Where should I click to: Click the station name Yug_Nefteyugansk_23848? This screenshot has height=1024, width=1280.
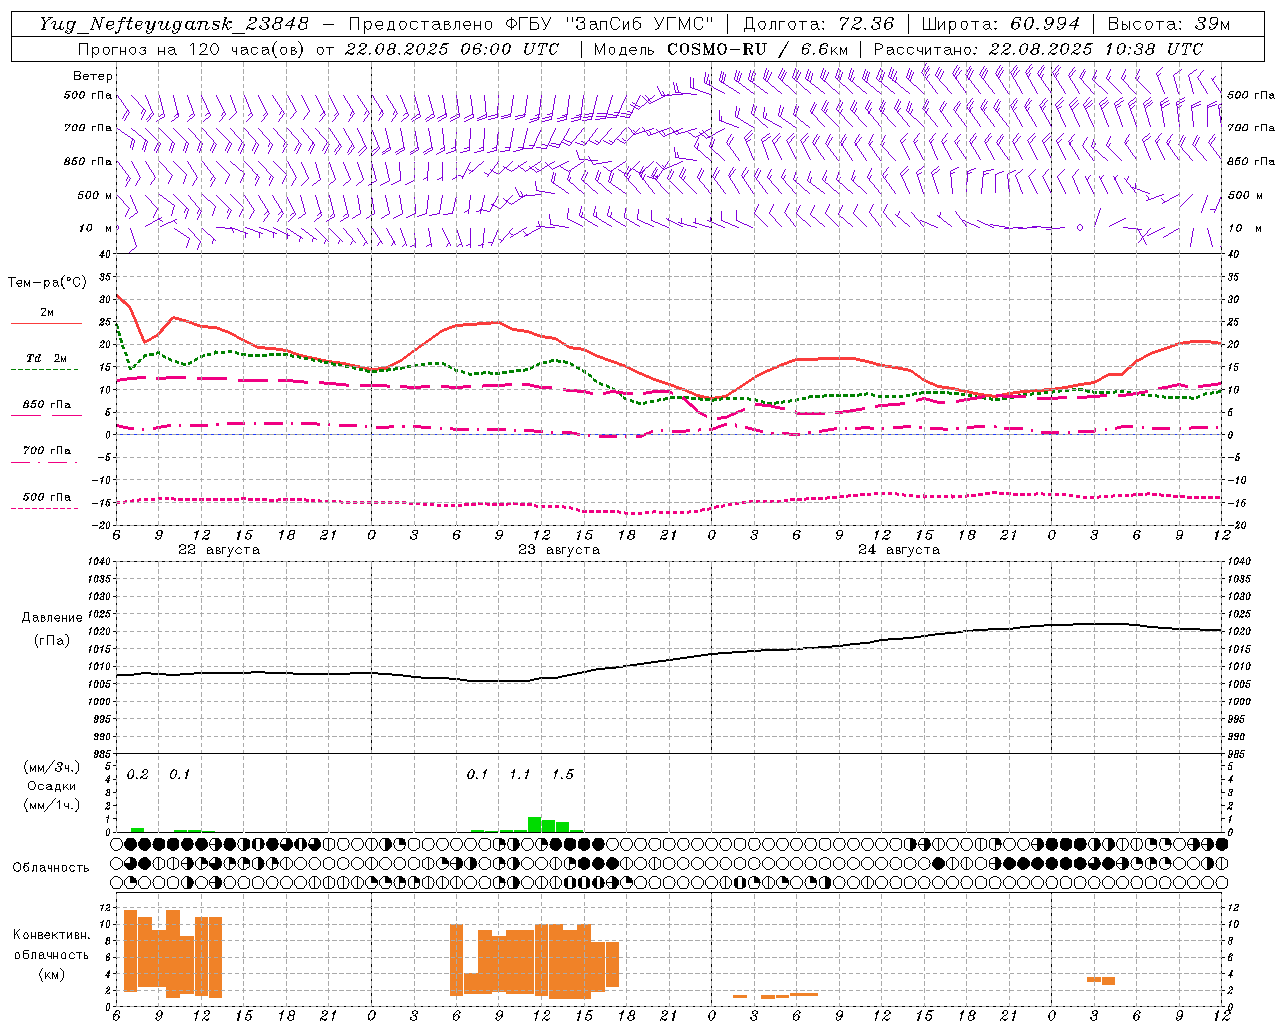174,24
